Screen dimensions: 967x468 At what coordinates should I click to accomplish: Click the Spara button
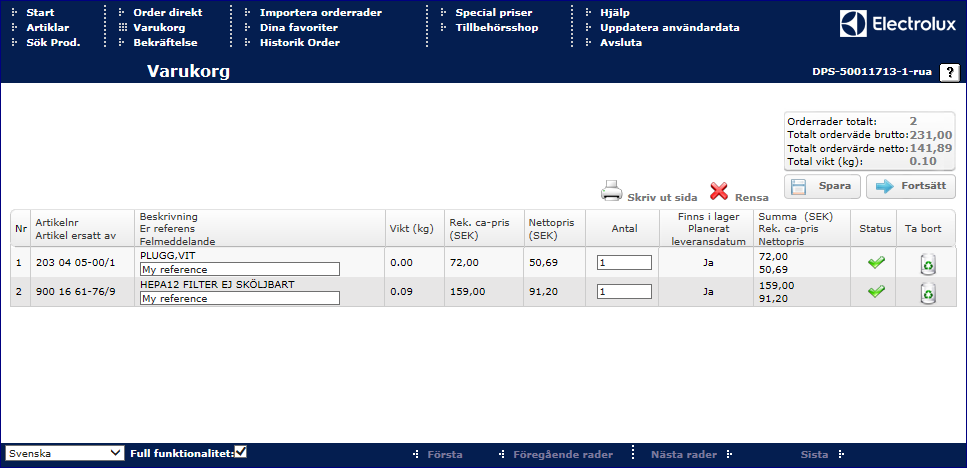822,186
